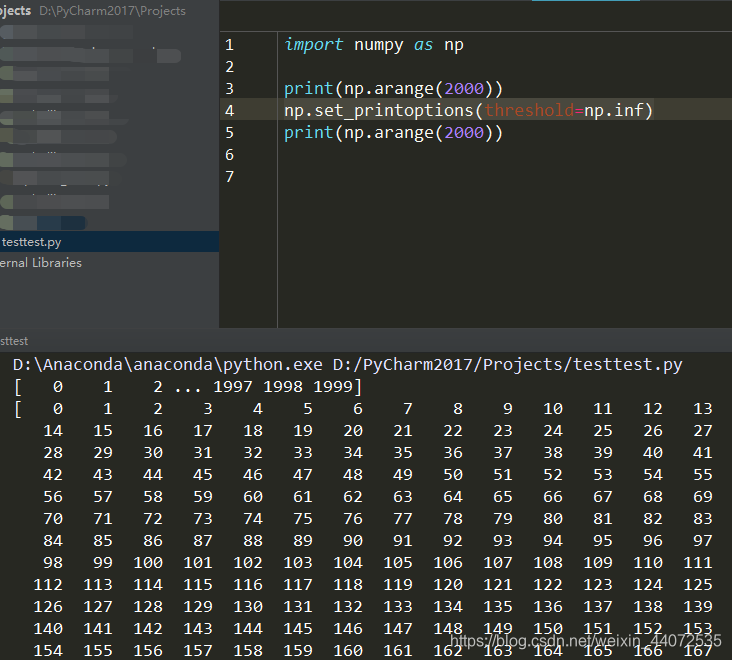Click the value 125 in the console output
Viewport: 732px width, 660px height.
pos(697,585)
